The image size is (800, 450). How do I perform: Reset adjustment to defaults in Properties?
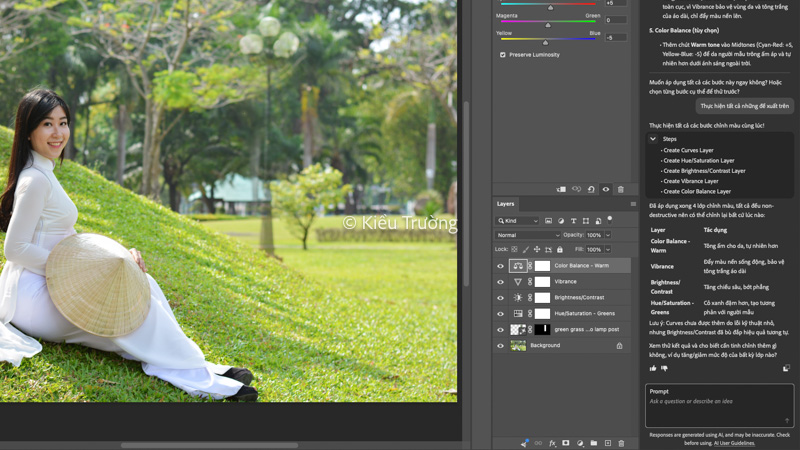[x=591, y=189]
